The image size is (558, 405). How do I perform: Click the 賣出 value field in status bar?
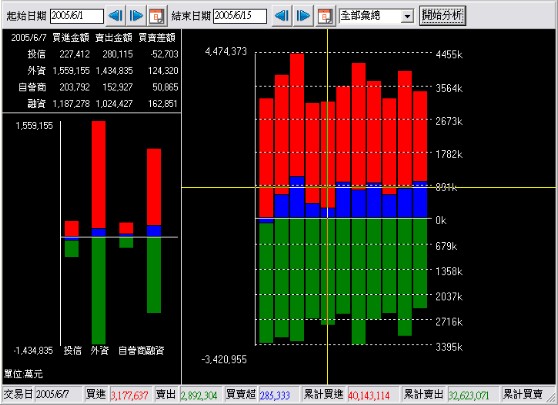(x=200, y=395)
